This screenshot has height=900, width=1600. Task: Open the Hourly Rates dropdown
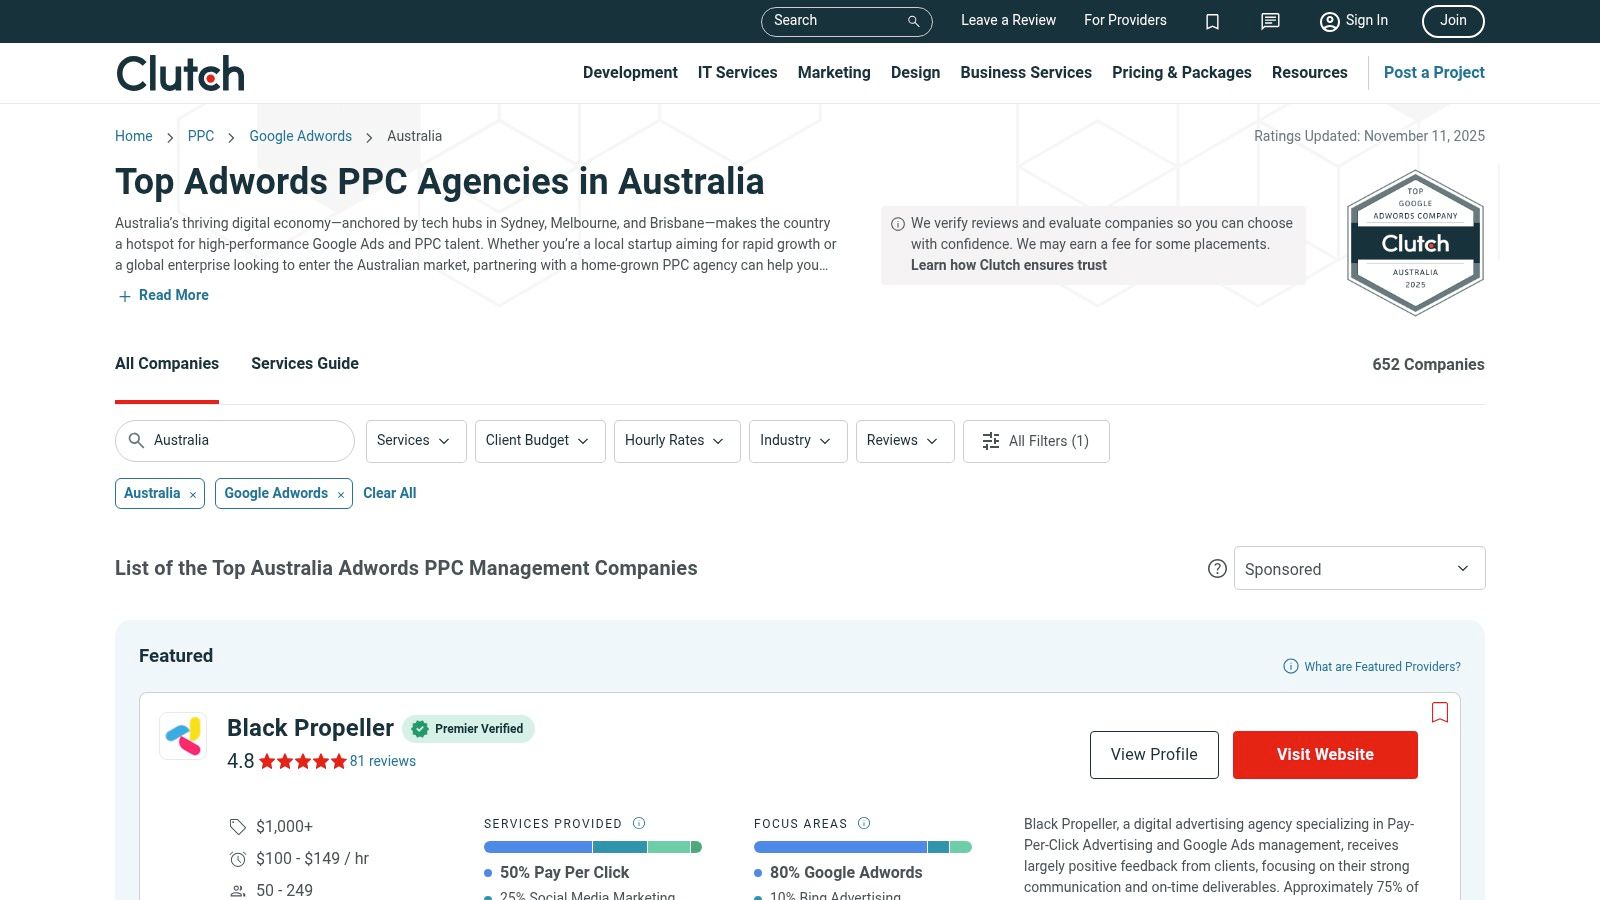pos(677,441)
